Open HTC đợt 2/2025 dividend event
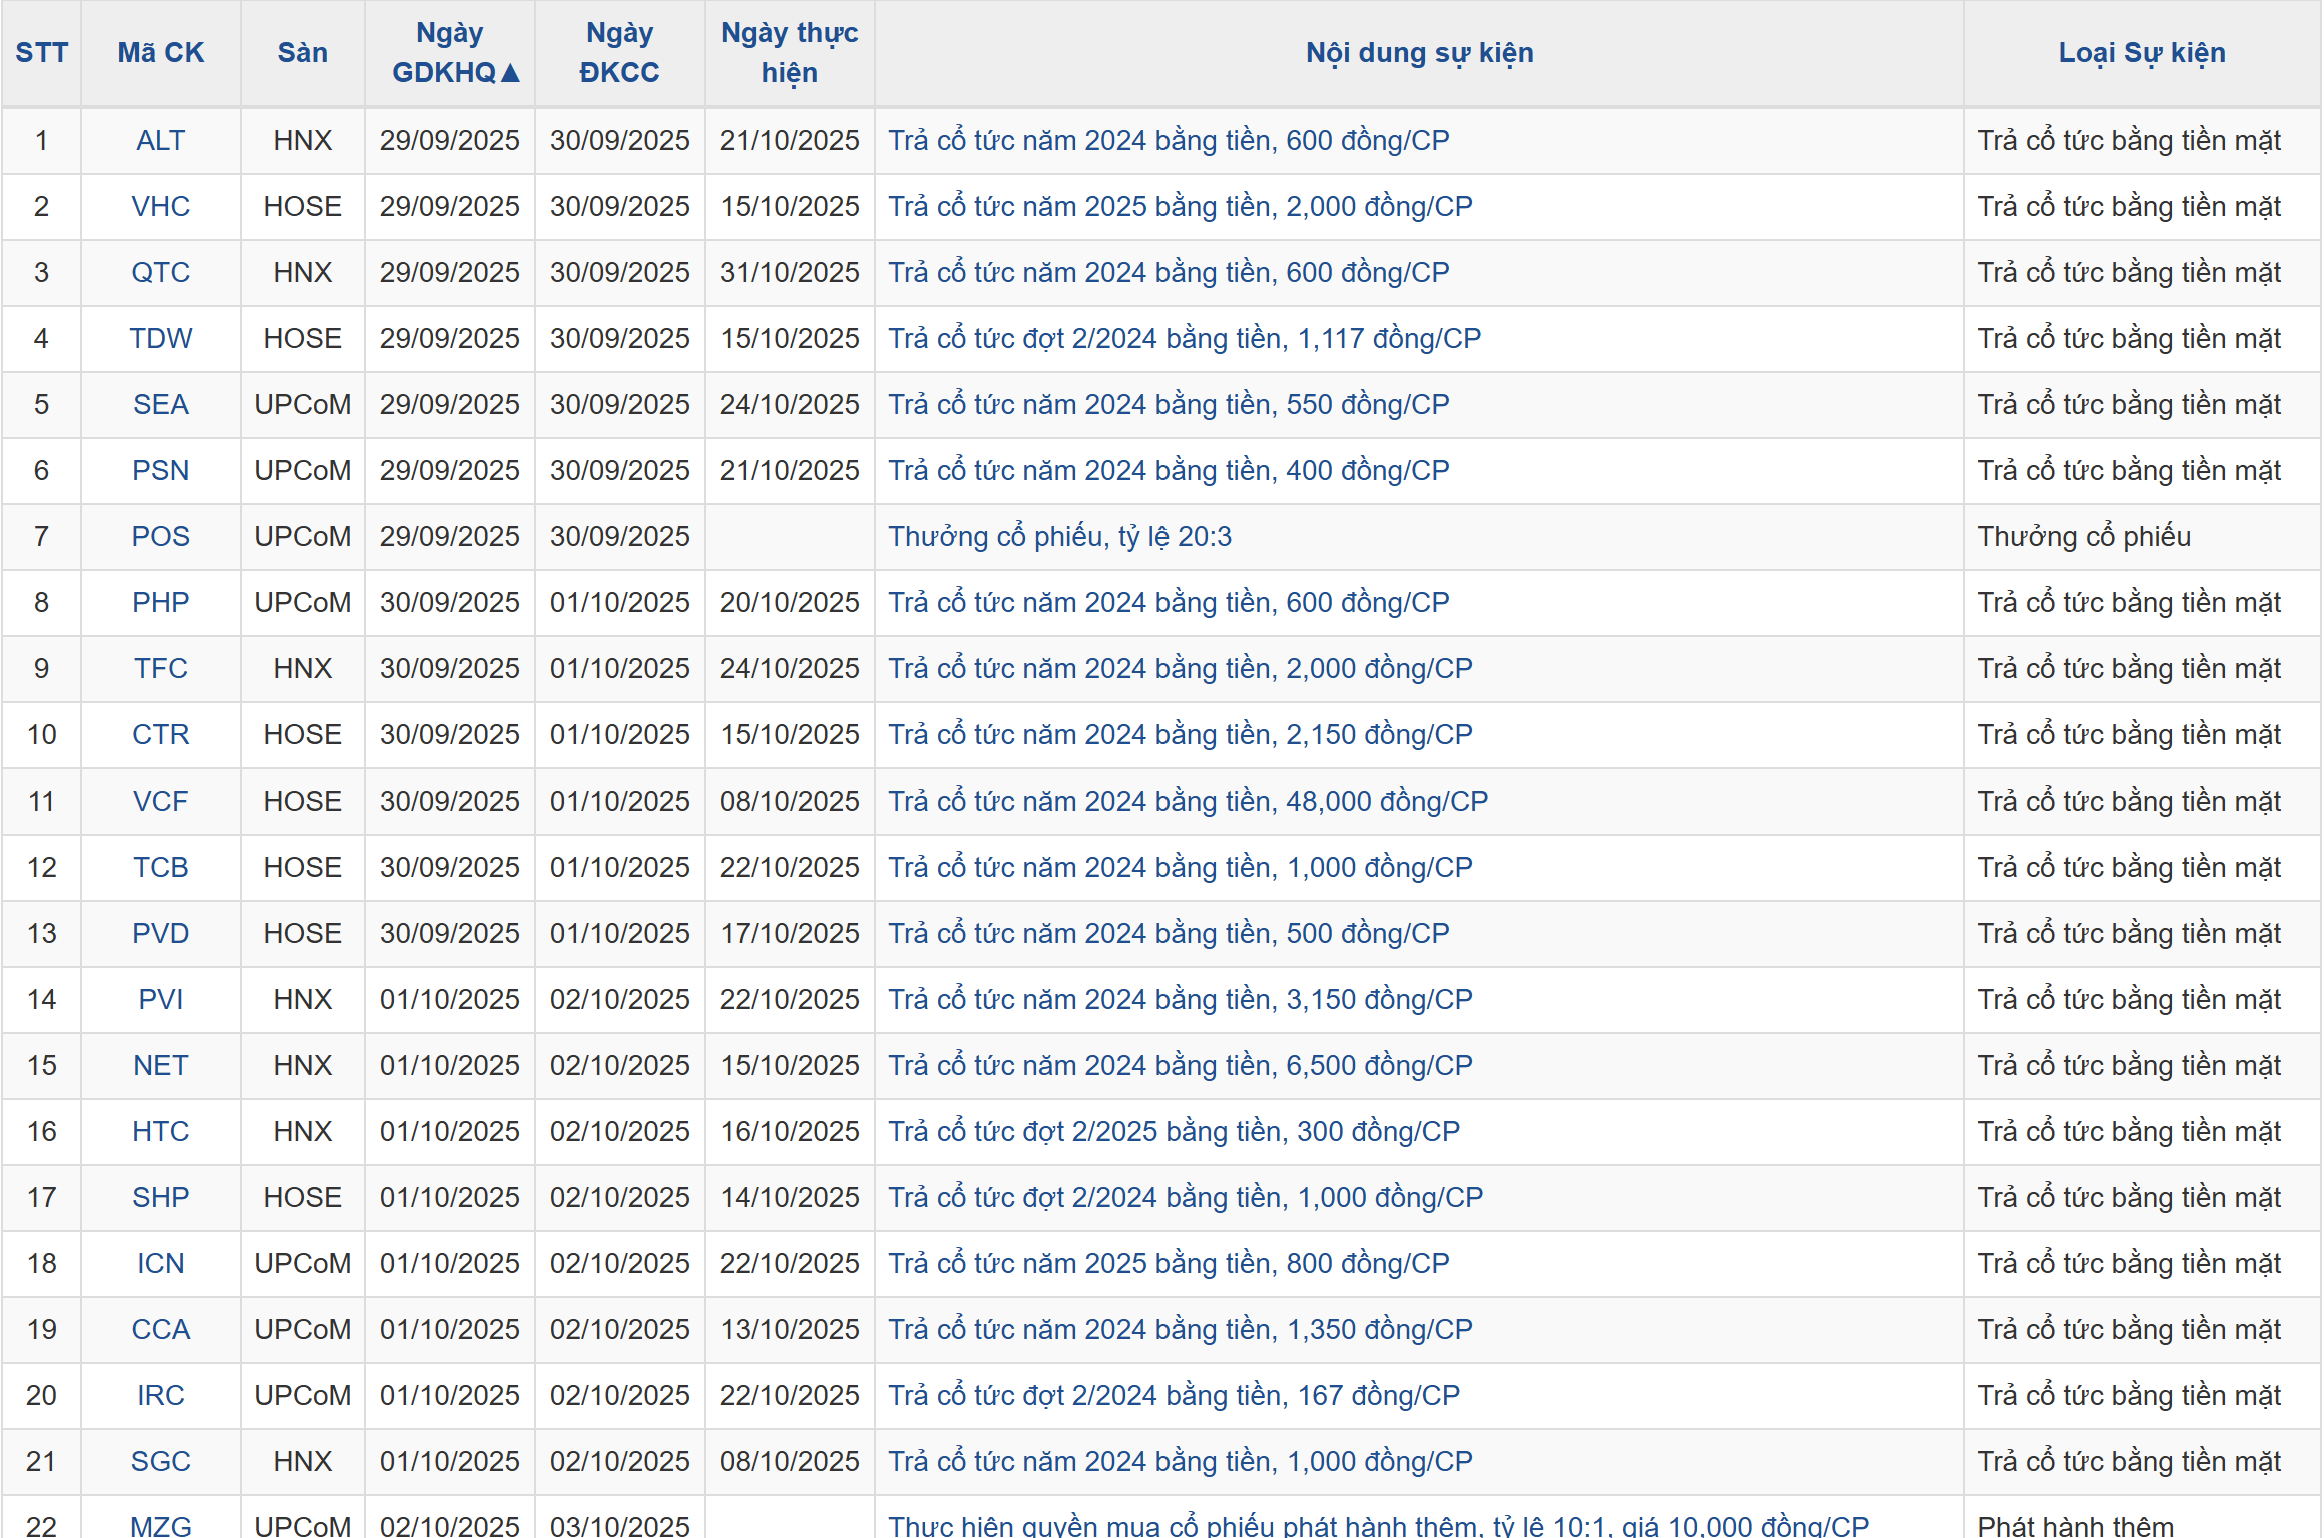The image size is (2324, 1538). click(1173, 1132)
